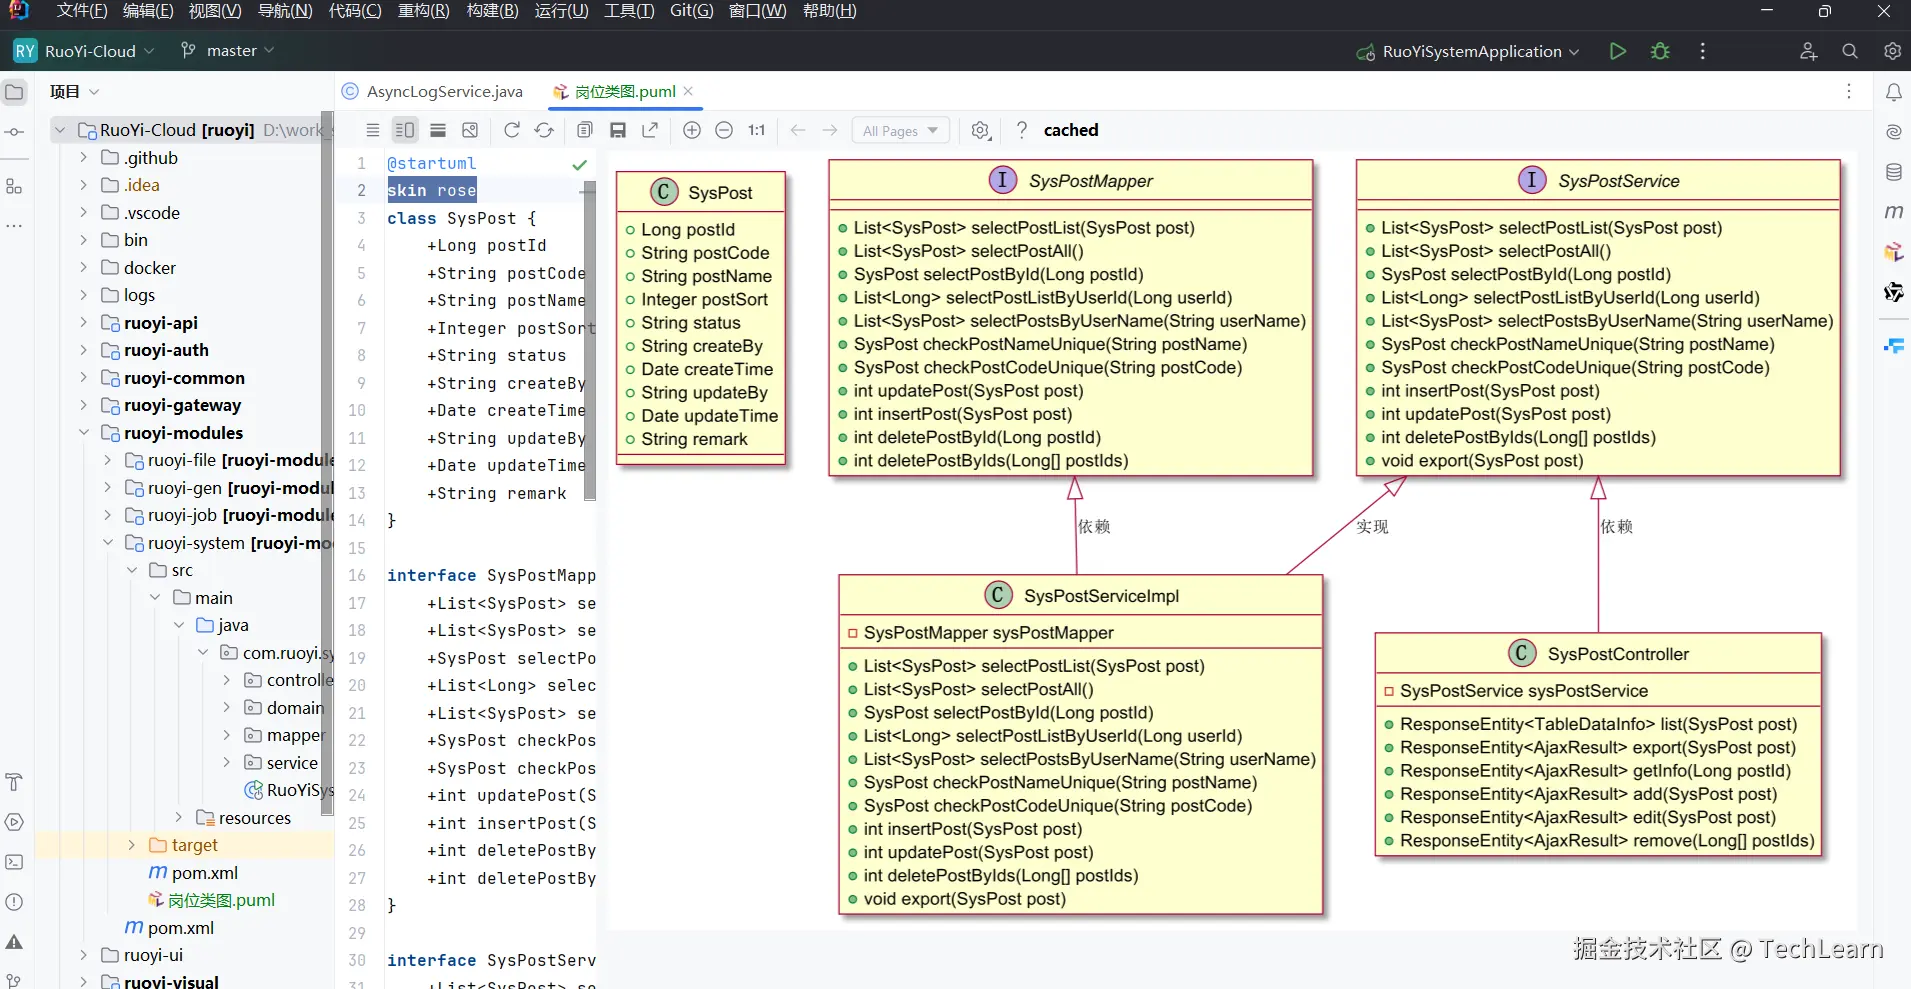Toggle the editor and preview split view
The width and height of the screenshot is (1911, 989).
click(405, 130)
